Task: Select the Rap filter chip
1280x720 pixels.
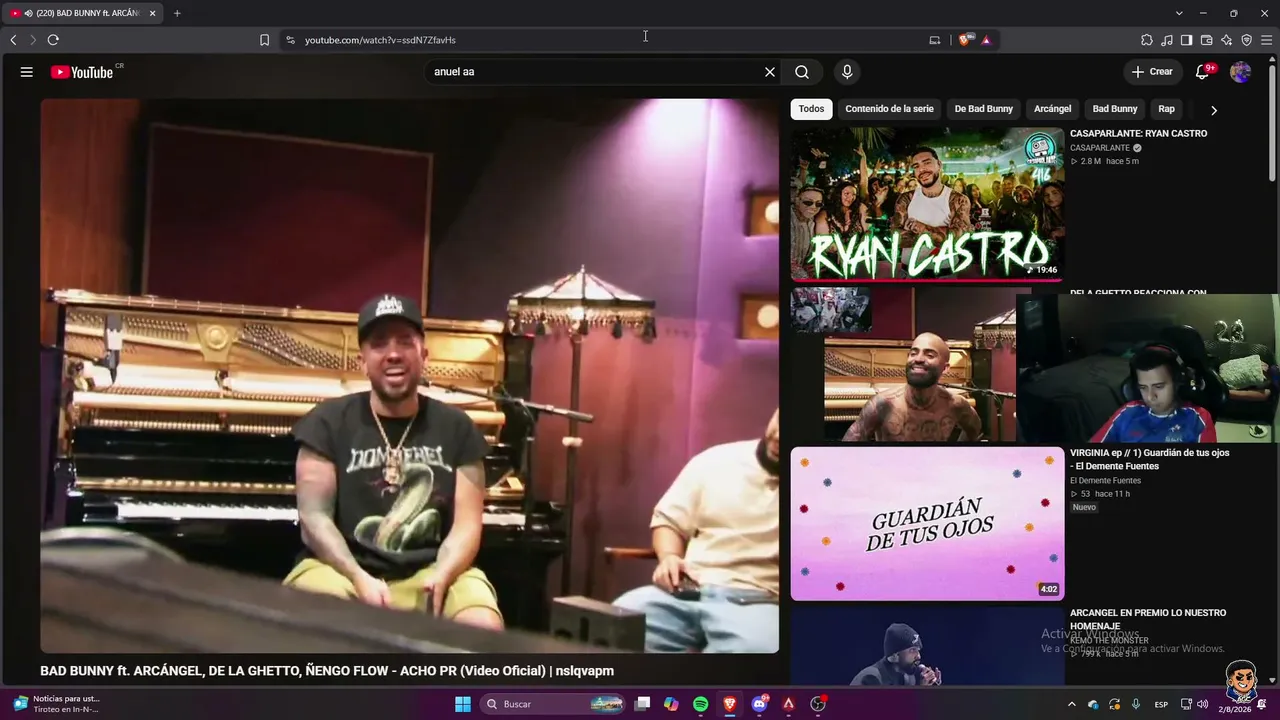Action: pos(1167,109)
